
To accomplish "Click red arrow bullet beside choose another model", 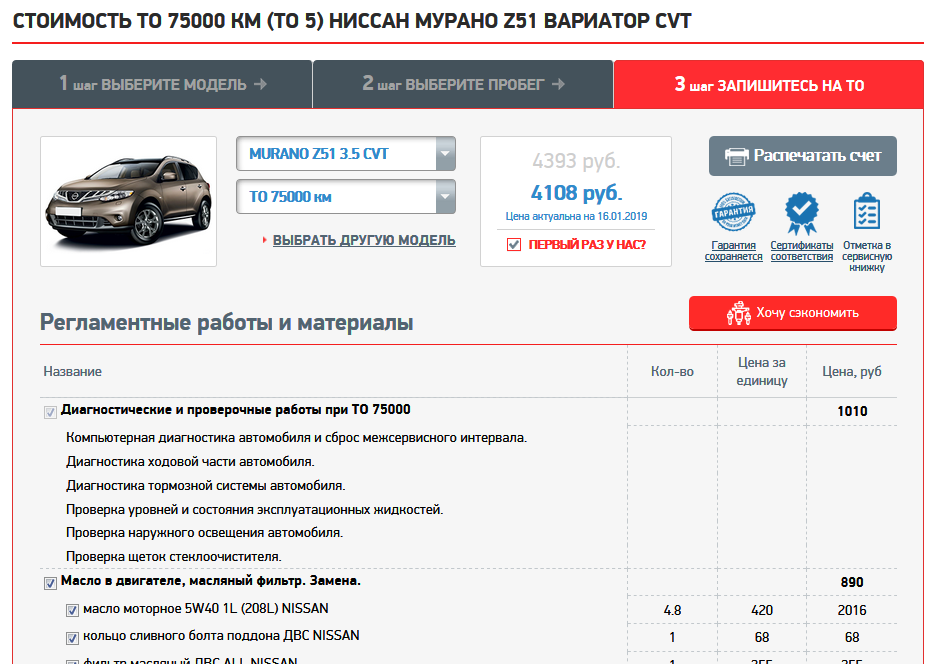I will (x=264, y=240).
